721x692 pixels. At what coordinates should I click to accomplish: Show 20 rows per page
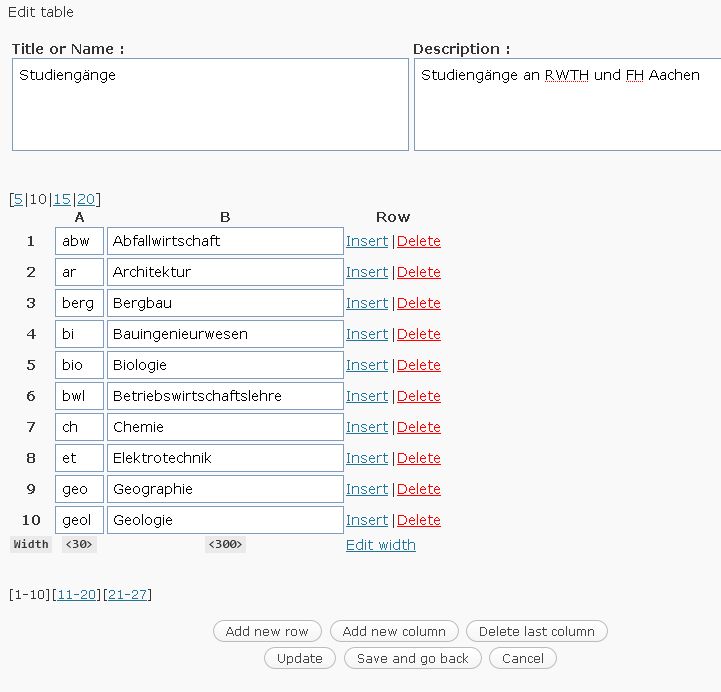pyautogui.click(x=86, y=199)
